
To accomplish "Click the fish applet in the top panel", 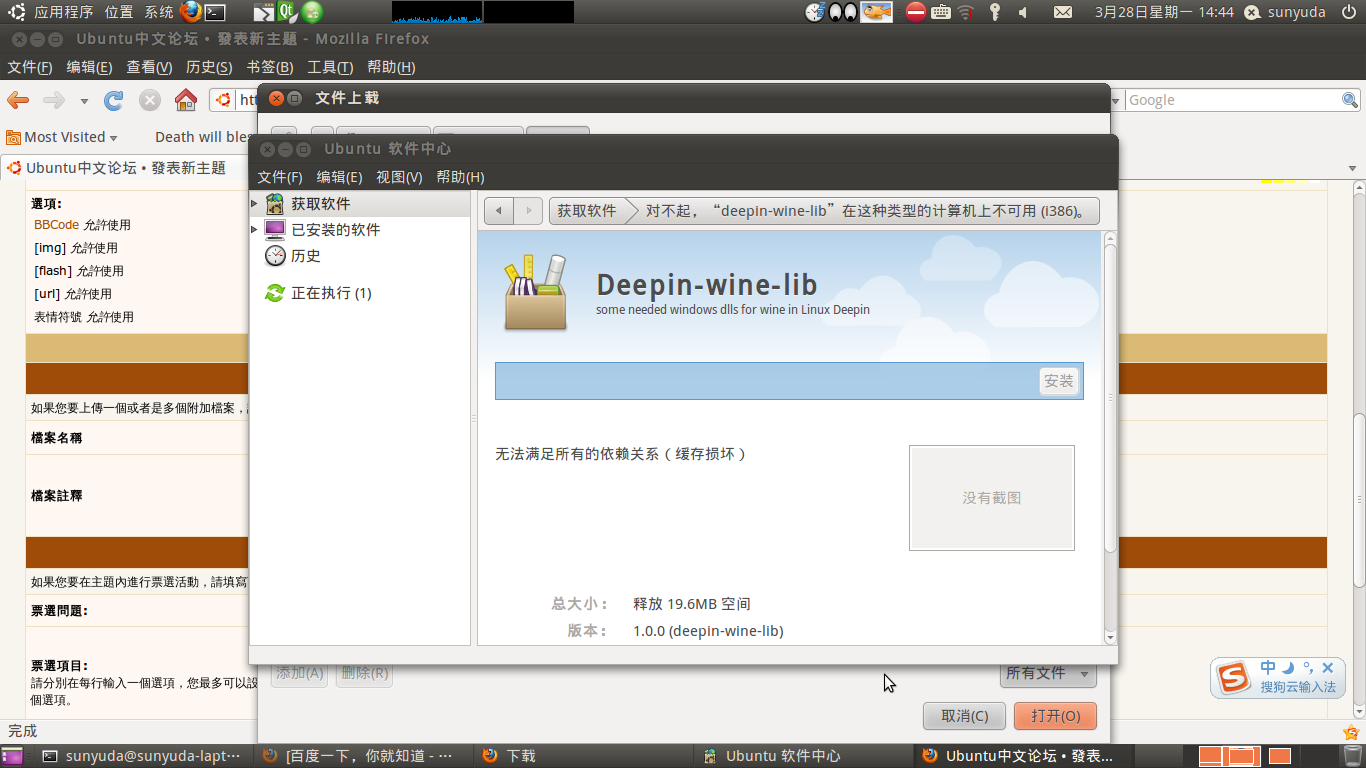I will tap(877, 12).
